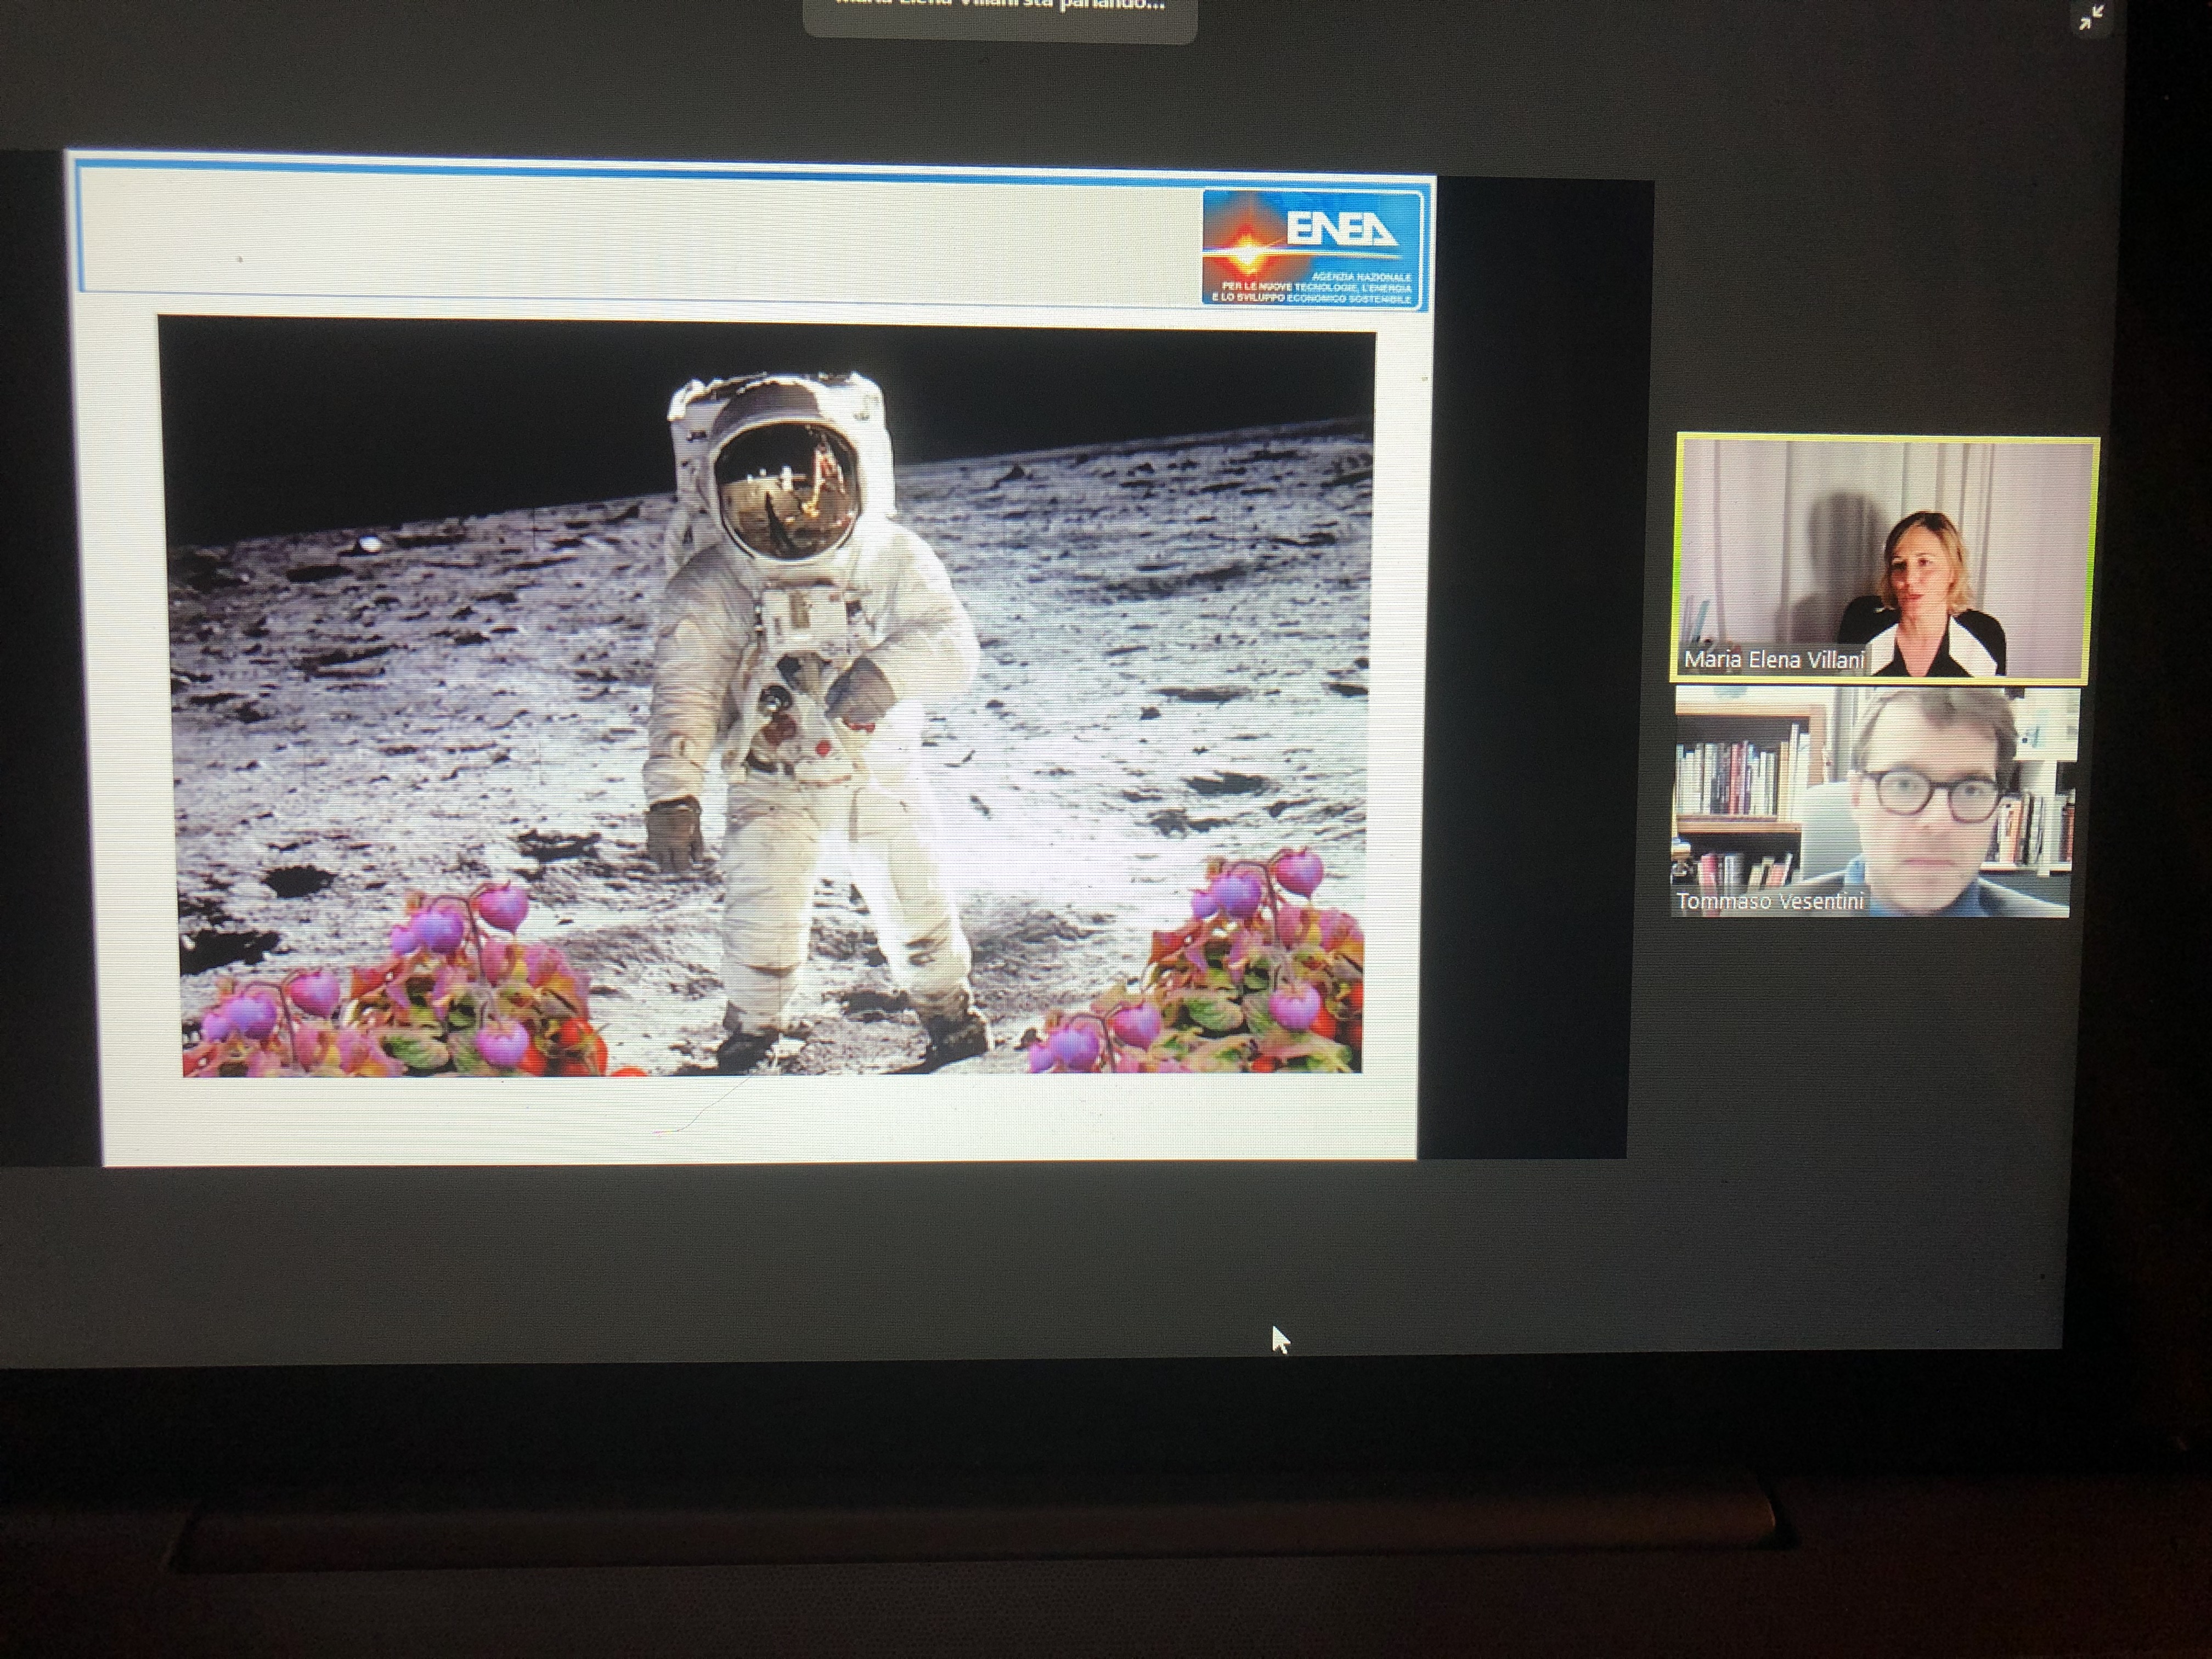Screen dimensions: 2212x1659
Task: Click the 'Tommaso Vesentini' name label
Action: pos(1770,901)
